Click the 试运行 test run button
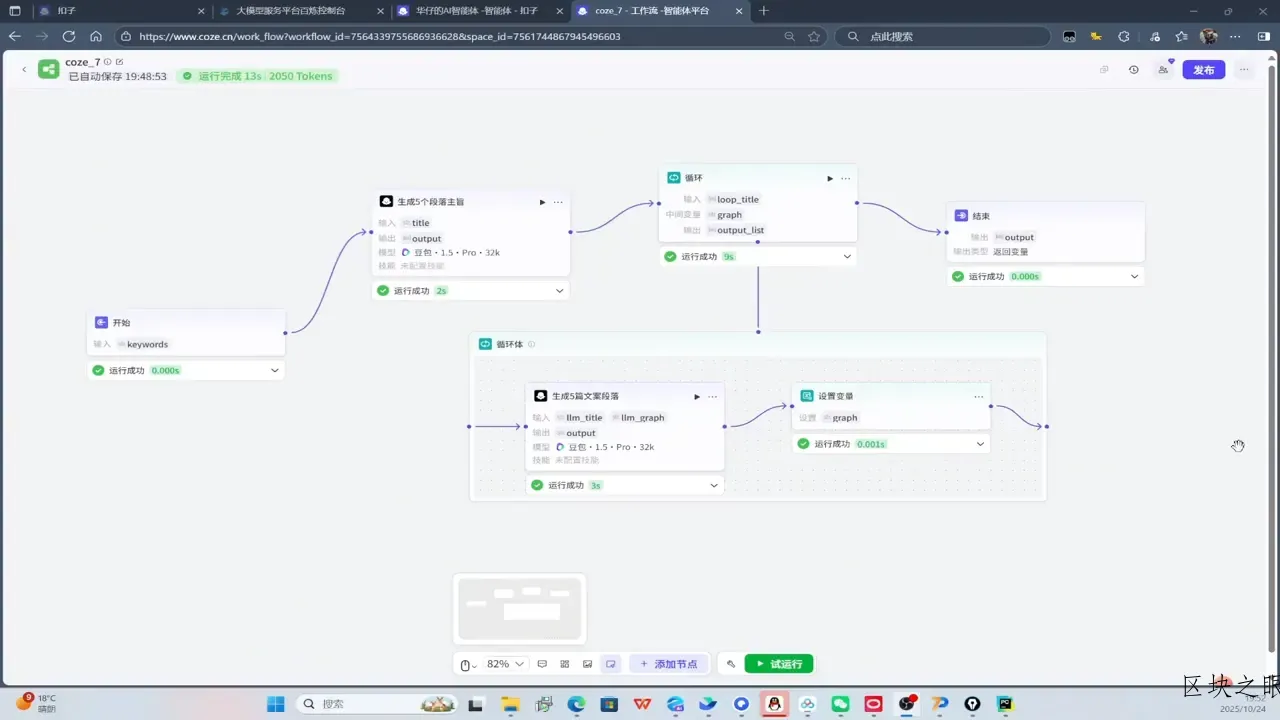 pyautogui.click(x=778, y=664)
